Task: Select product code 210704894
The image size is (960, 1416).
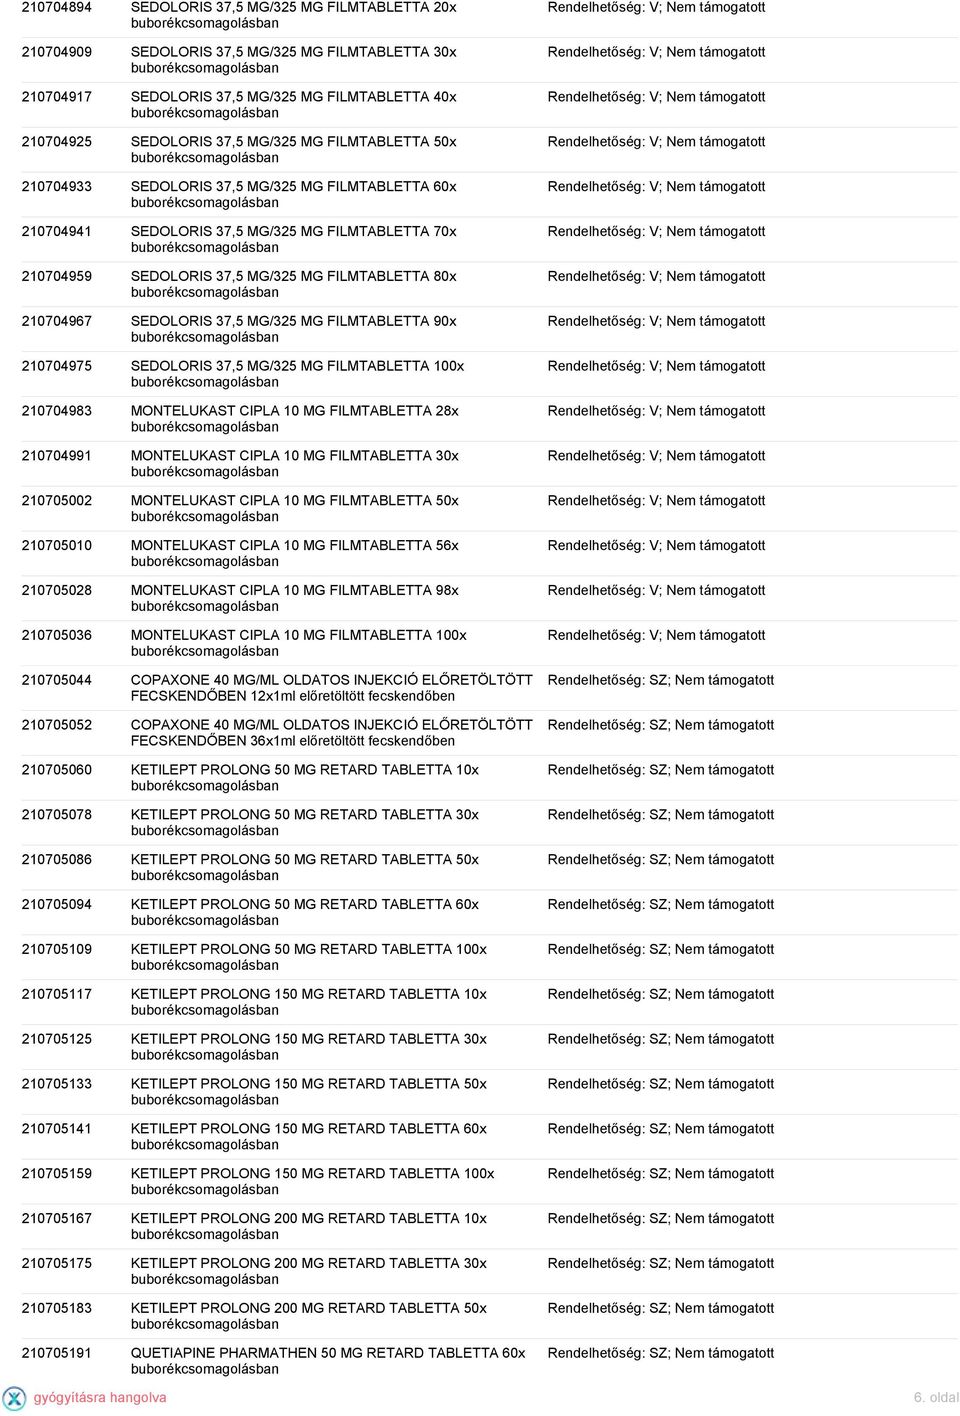Action: click(x=57, y=7)
